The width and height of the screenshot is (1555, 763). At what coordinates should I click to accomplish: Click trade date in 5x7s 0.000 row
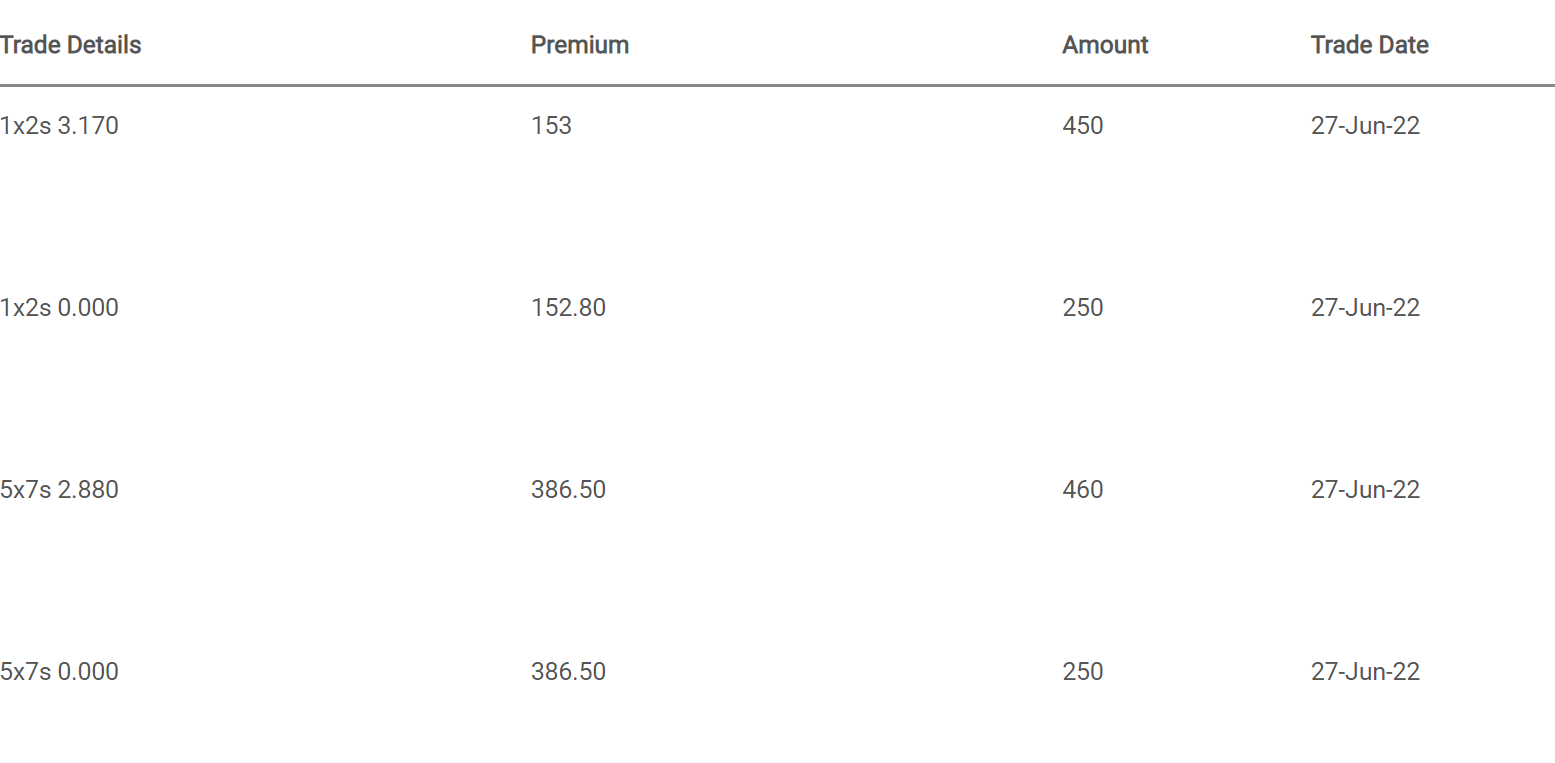pyautogui.click(x=1366, y=672)
